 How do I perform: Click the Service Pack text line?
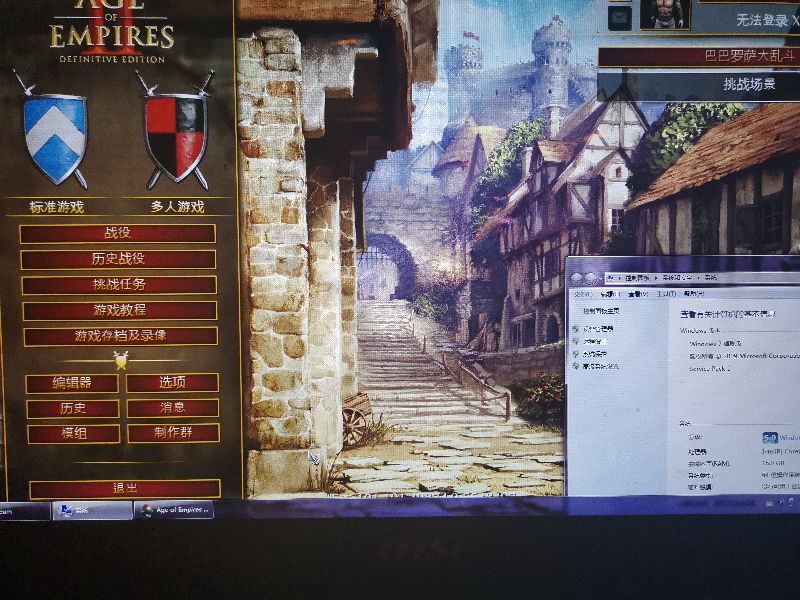(710, 368)
